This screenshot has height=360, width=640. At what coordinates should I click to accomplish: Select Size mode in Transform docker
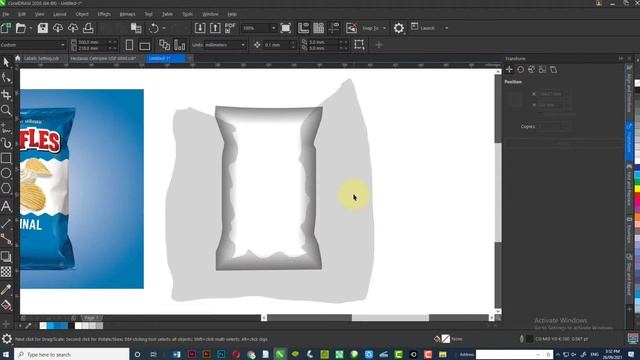click(x=542, y=69)
